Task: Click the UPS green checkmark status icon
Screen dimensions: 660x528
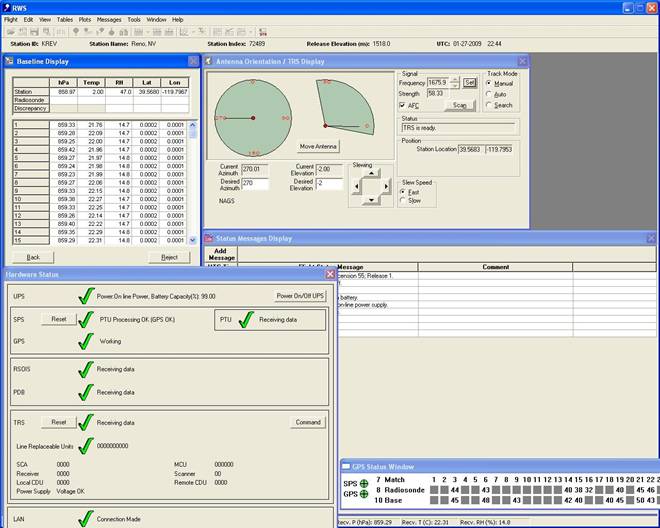Action: click(x=85, y=296)
